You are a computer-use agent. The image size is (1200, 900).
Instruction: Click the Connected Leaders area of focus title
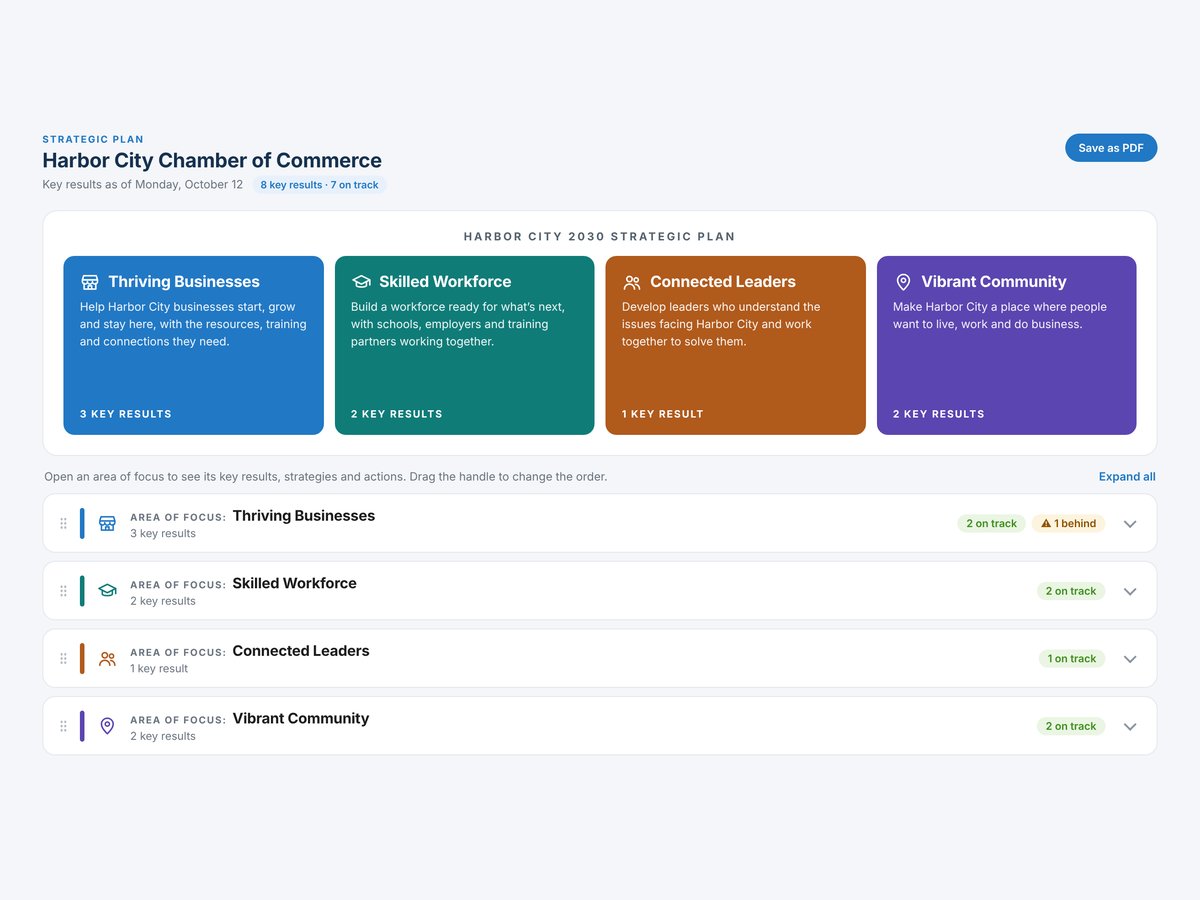pyautogui.click(x=301, y=651)
